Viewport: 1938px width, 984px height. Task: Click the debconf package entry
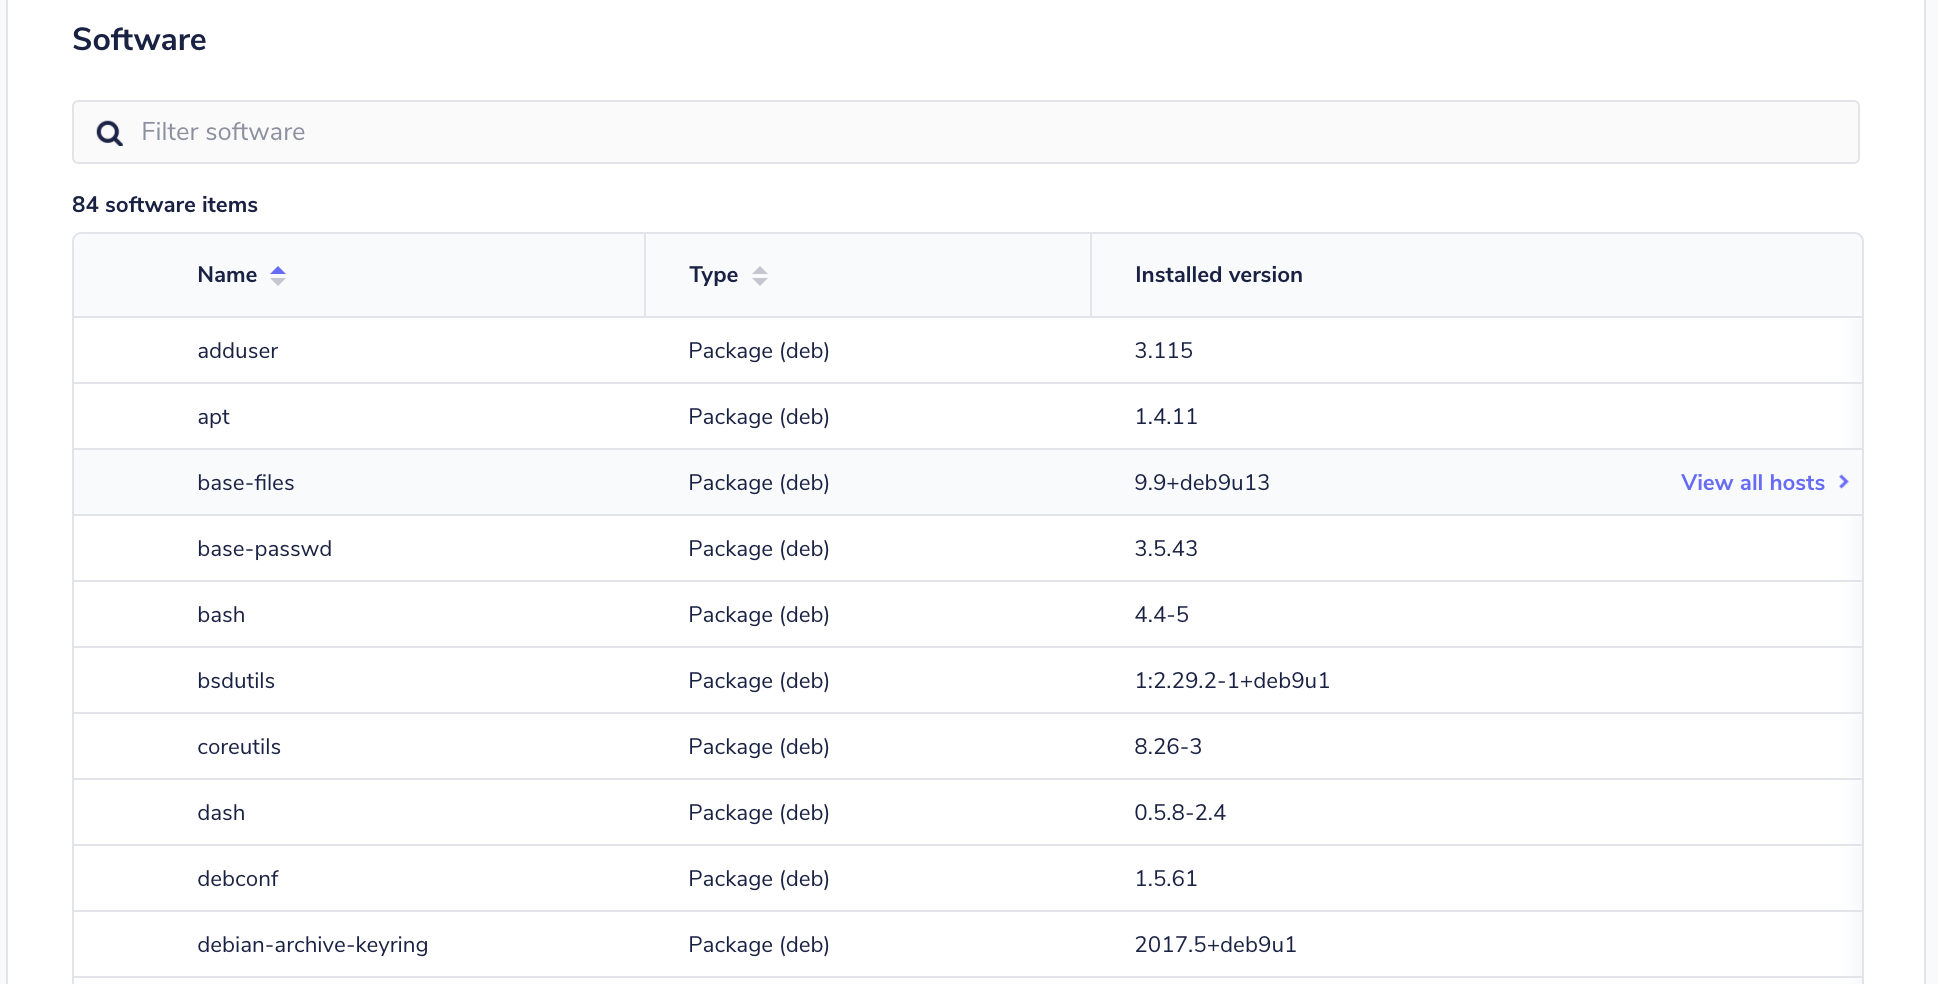tap(237, 878)
